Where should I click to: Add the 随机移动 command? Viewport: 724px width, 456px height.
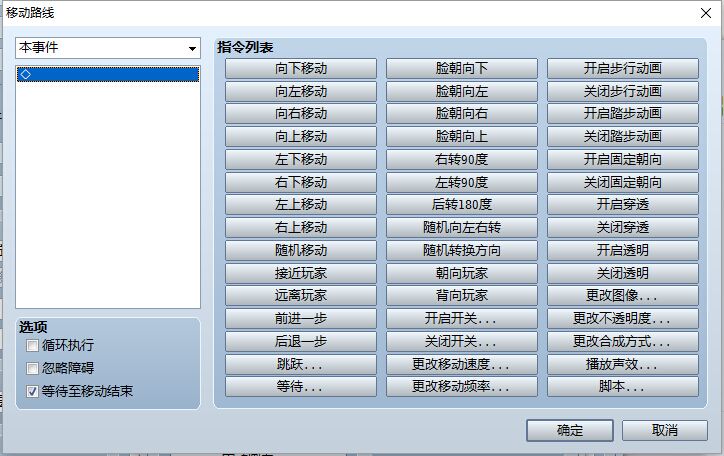coord(301,250)
